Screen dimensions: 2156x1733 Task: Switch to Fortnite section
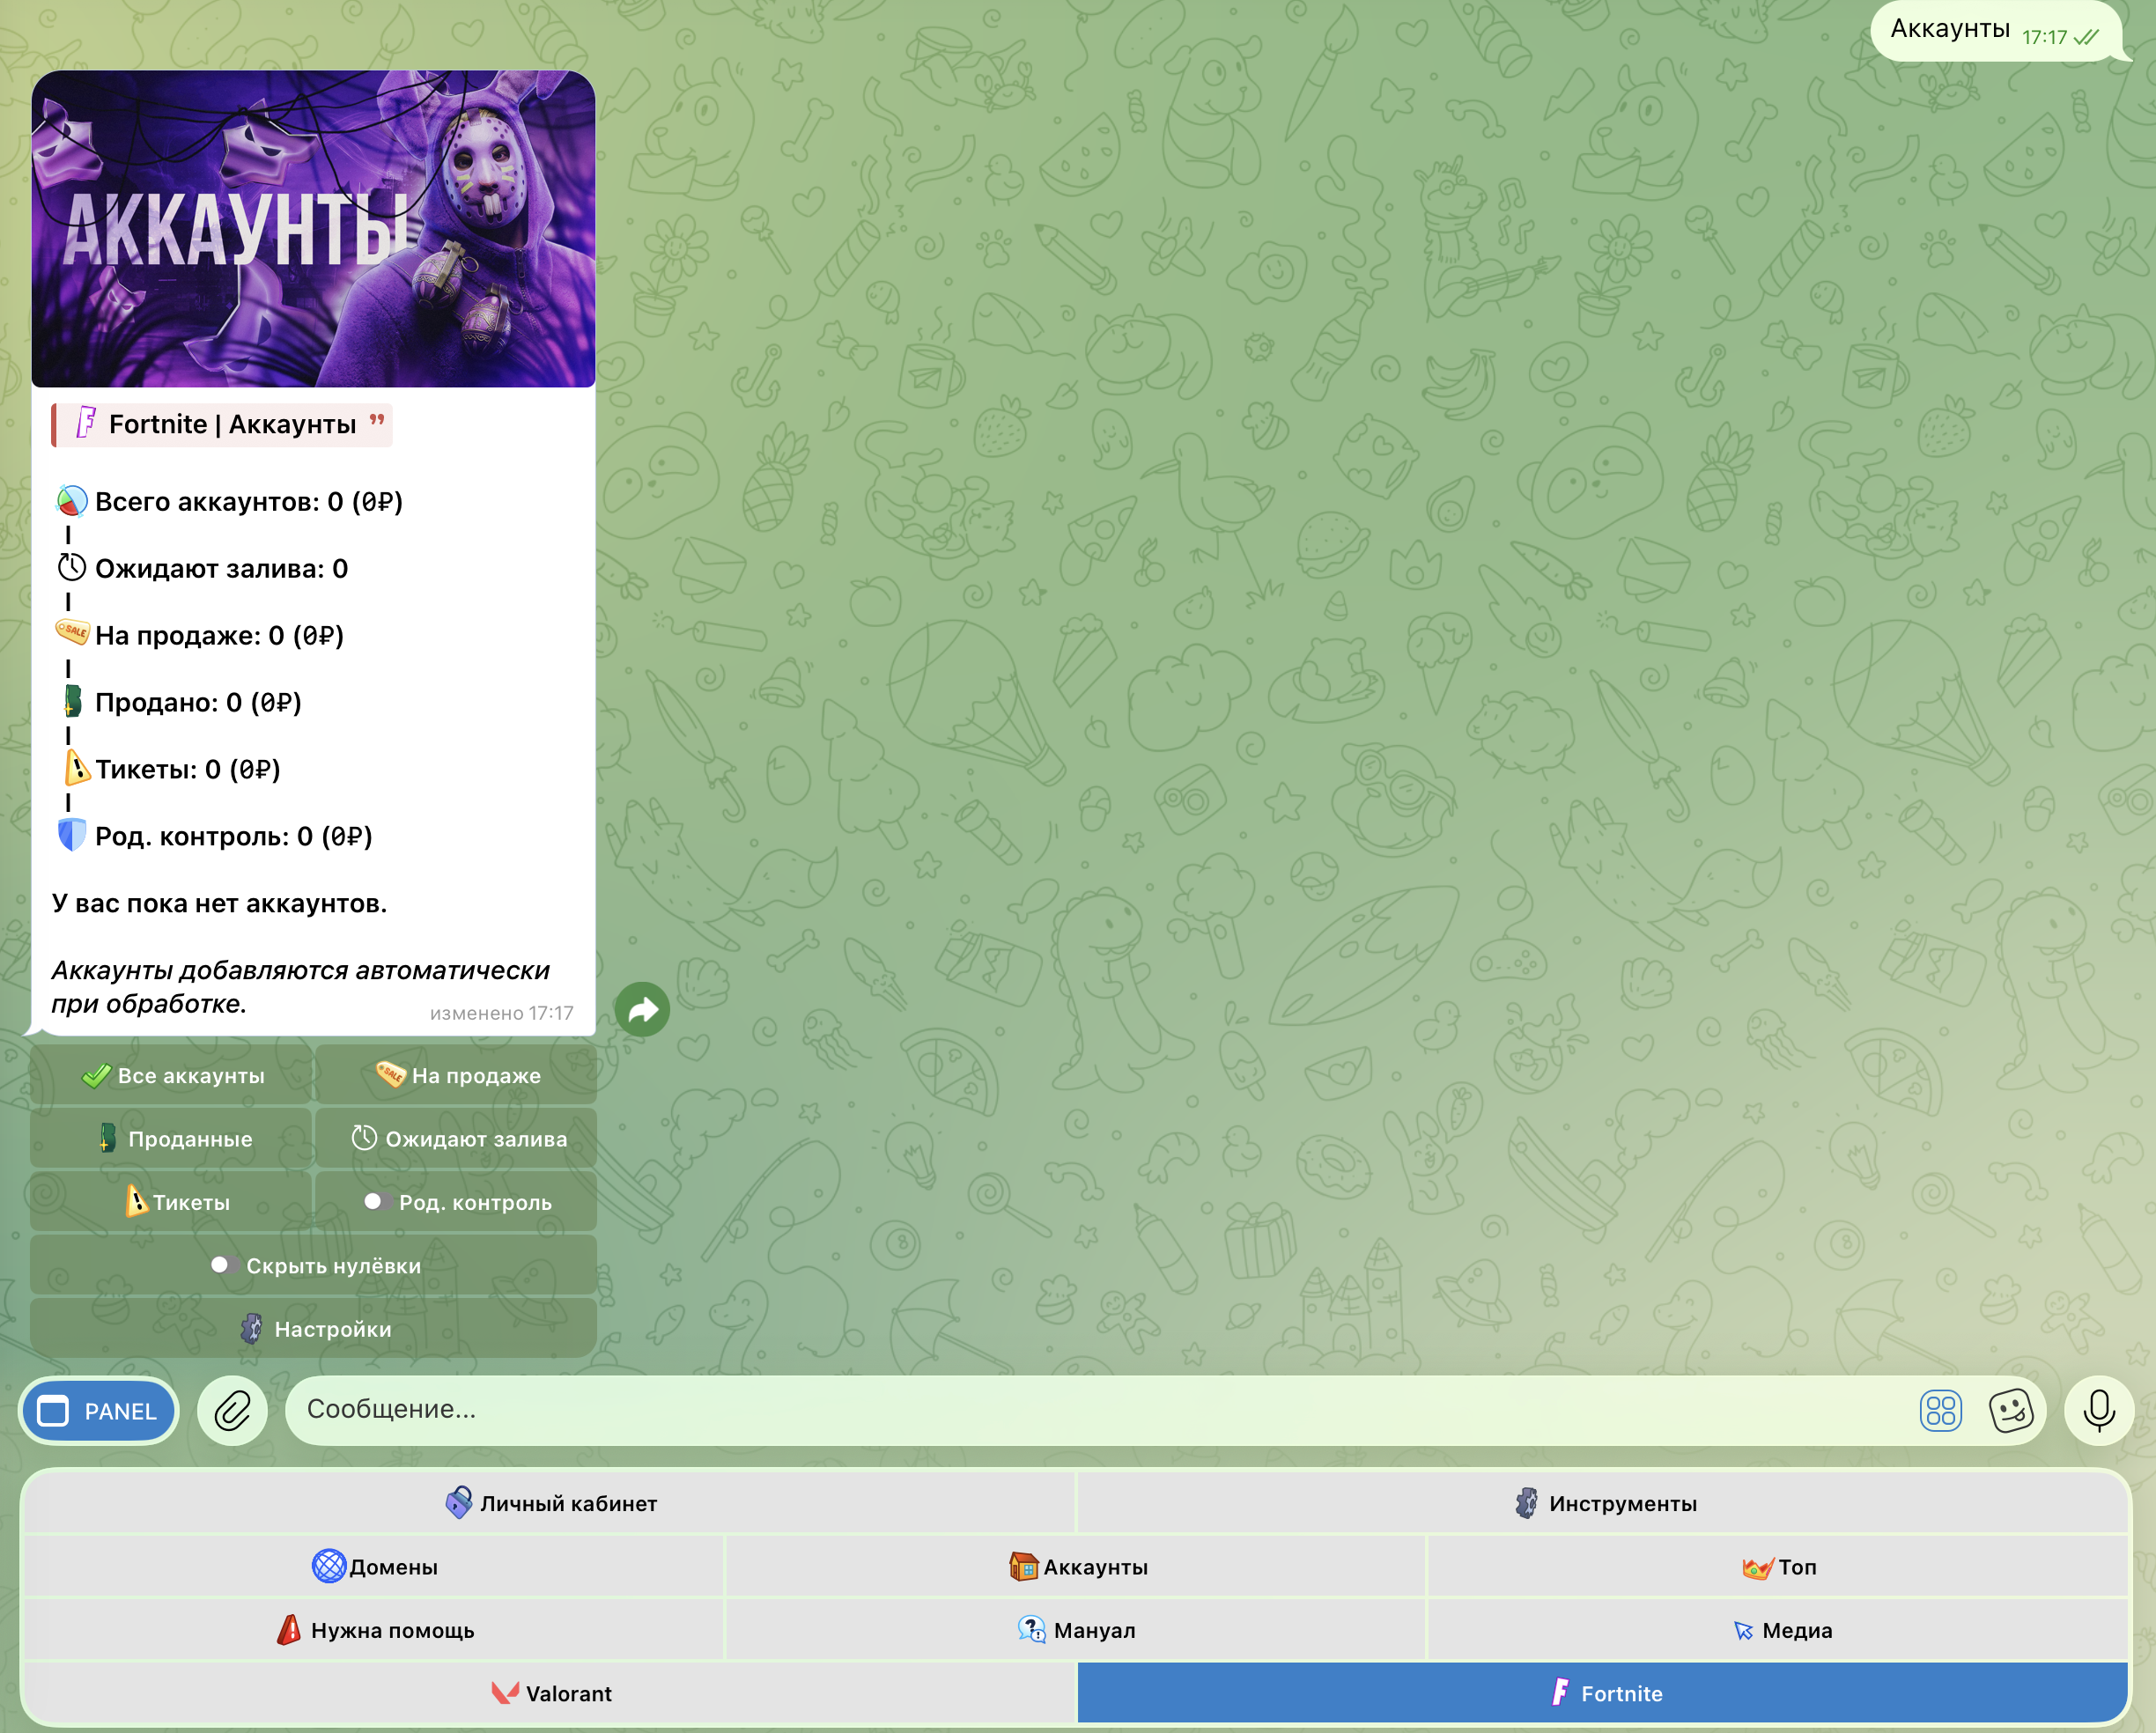pos(1603,1693)
